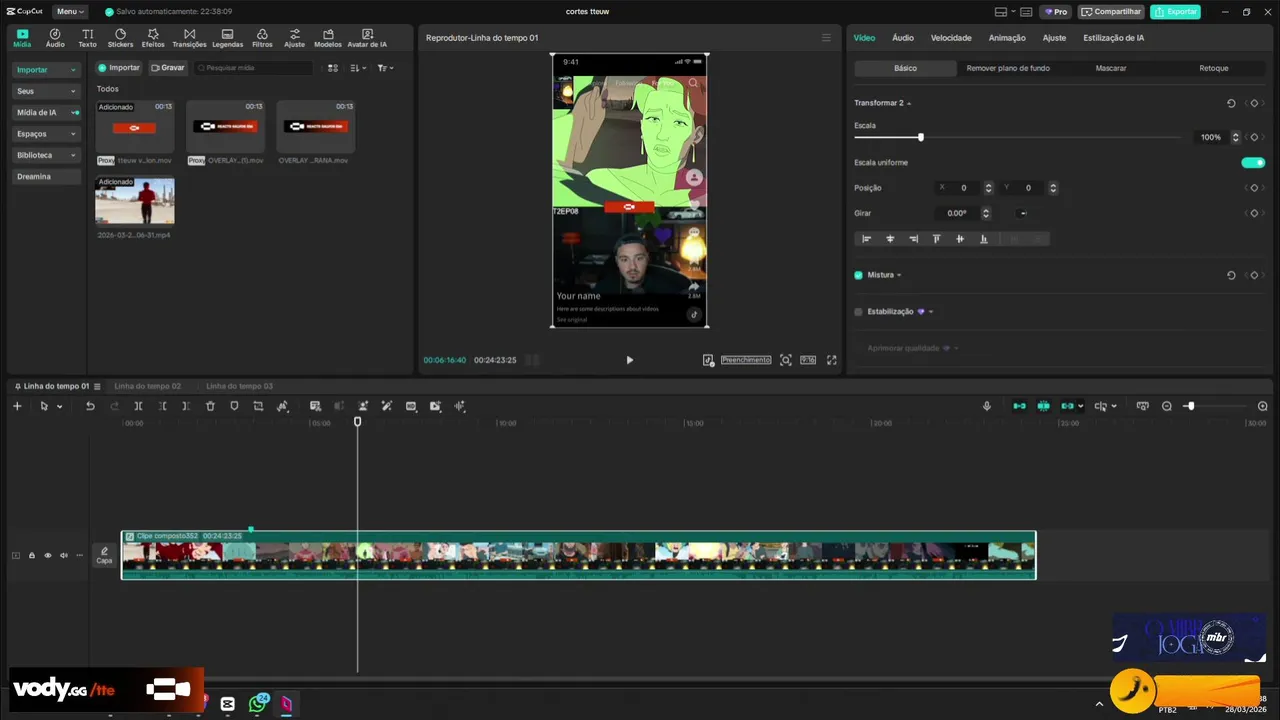Open the Legendas panel icon
The width and height of the screenshot is (1280, 720).
pos(227,38)
